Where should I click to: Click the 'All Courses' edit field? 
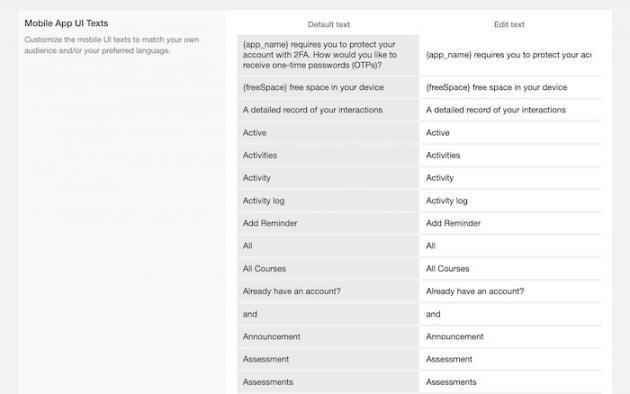[x=510, y=269]
